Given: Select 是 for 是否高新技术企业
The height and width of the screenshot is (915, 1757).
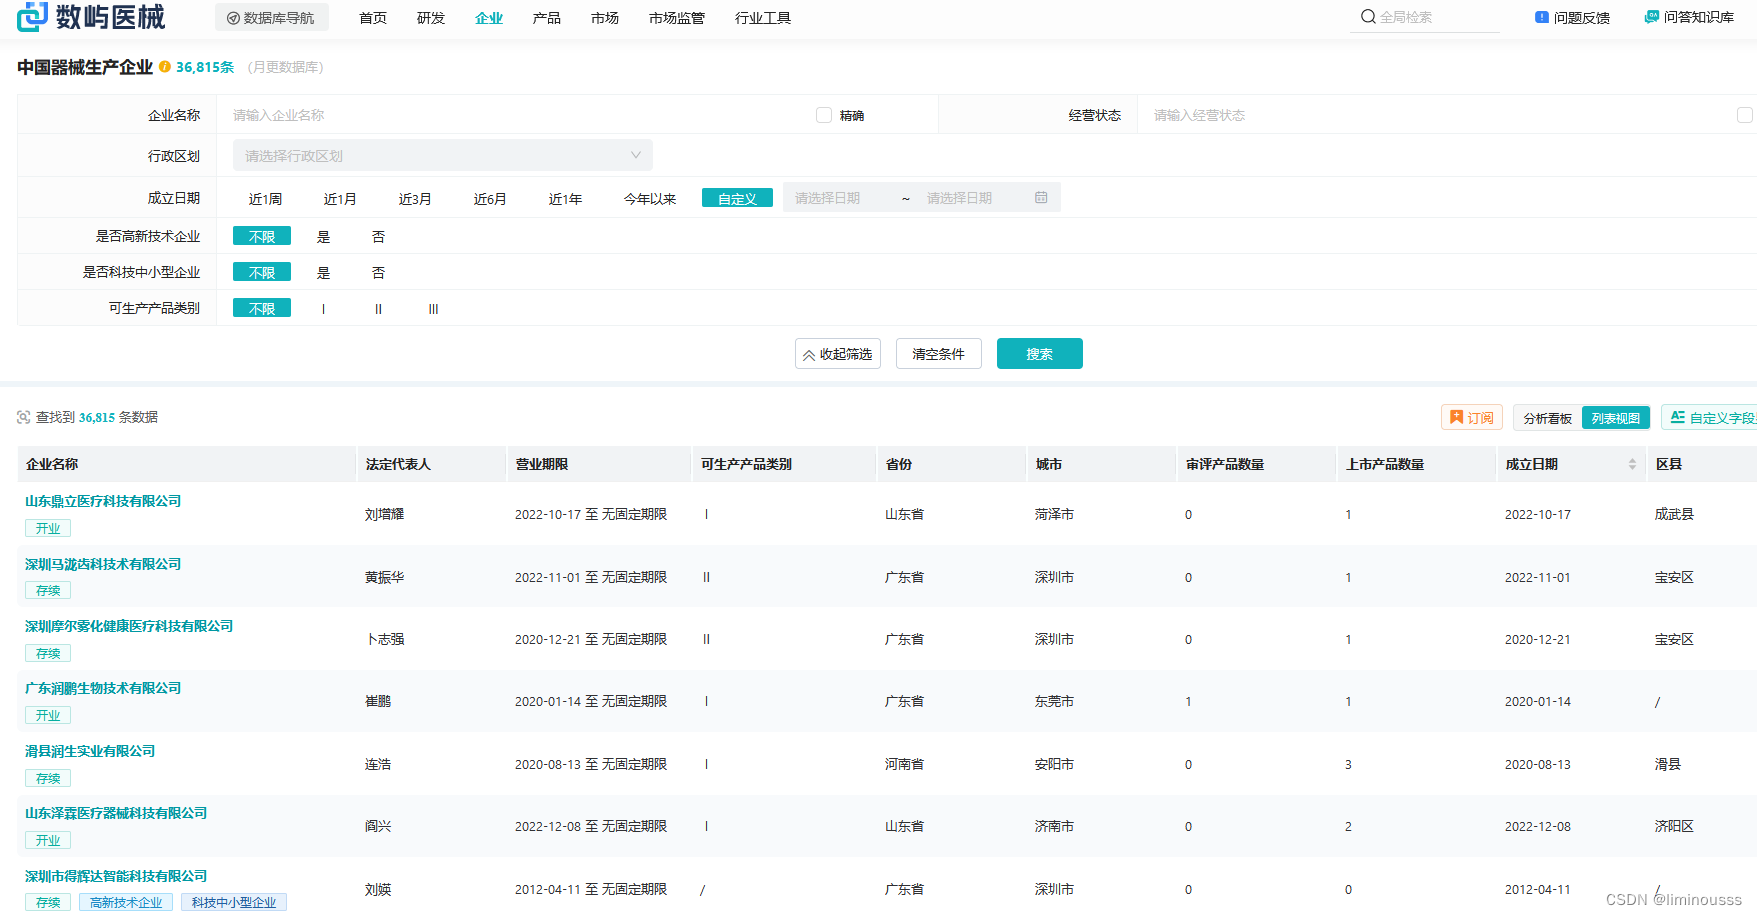Looking at the screenshot, I should tap(323, 237).
